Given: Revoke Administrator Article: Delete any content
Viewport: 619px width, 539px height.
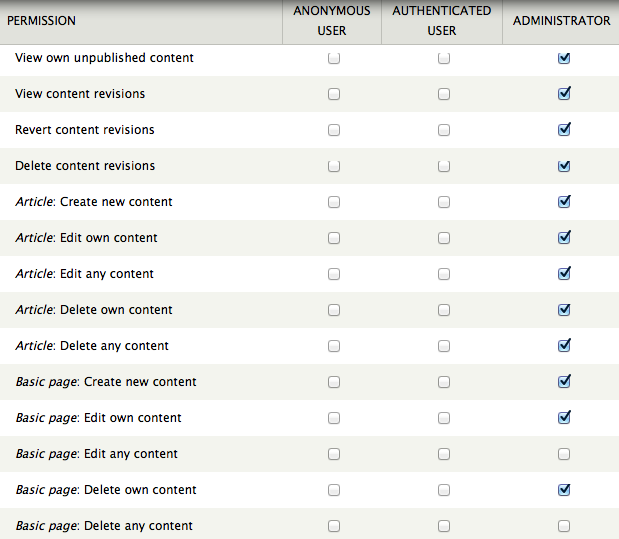Looking at the screenshot, I should [564, 346].
